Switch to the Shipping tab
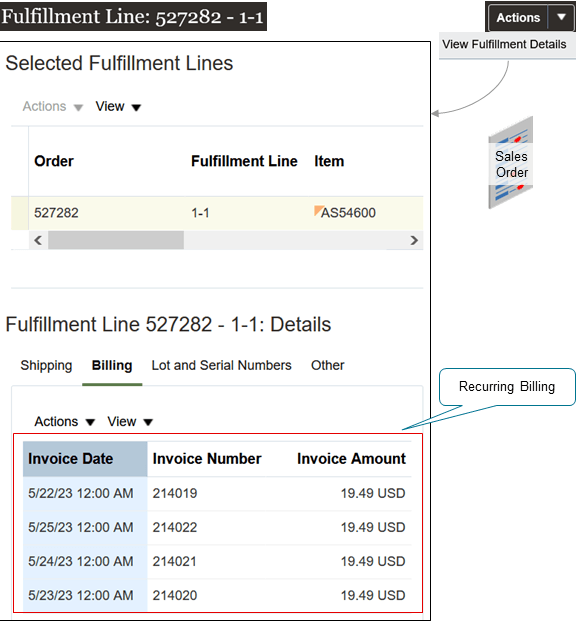This screenshot has height=624, width=576. (x=46, y=365)
